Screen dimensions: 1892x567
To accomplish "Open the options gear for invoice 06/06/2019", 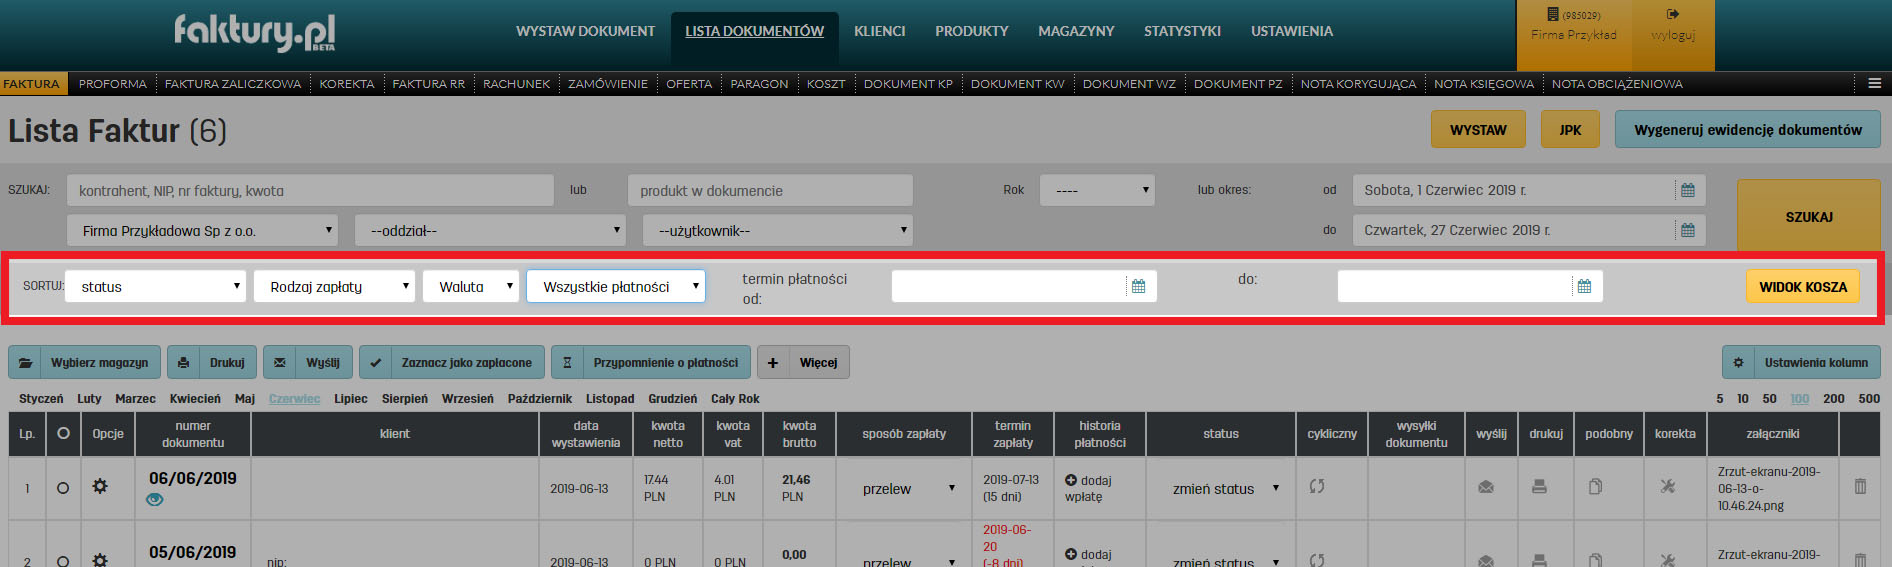I will coord(100,487).
